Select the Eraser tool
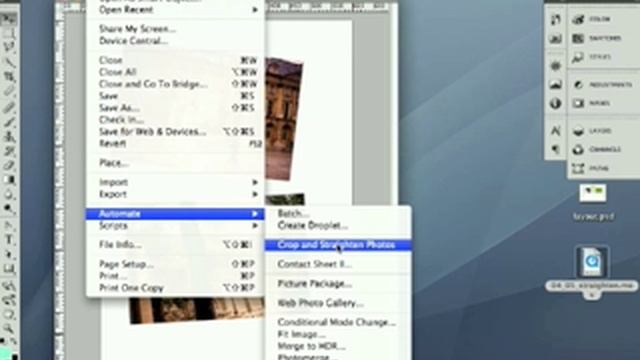Image resolution: width=640 pixels, height=360 pixels. [9, 165]
